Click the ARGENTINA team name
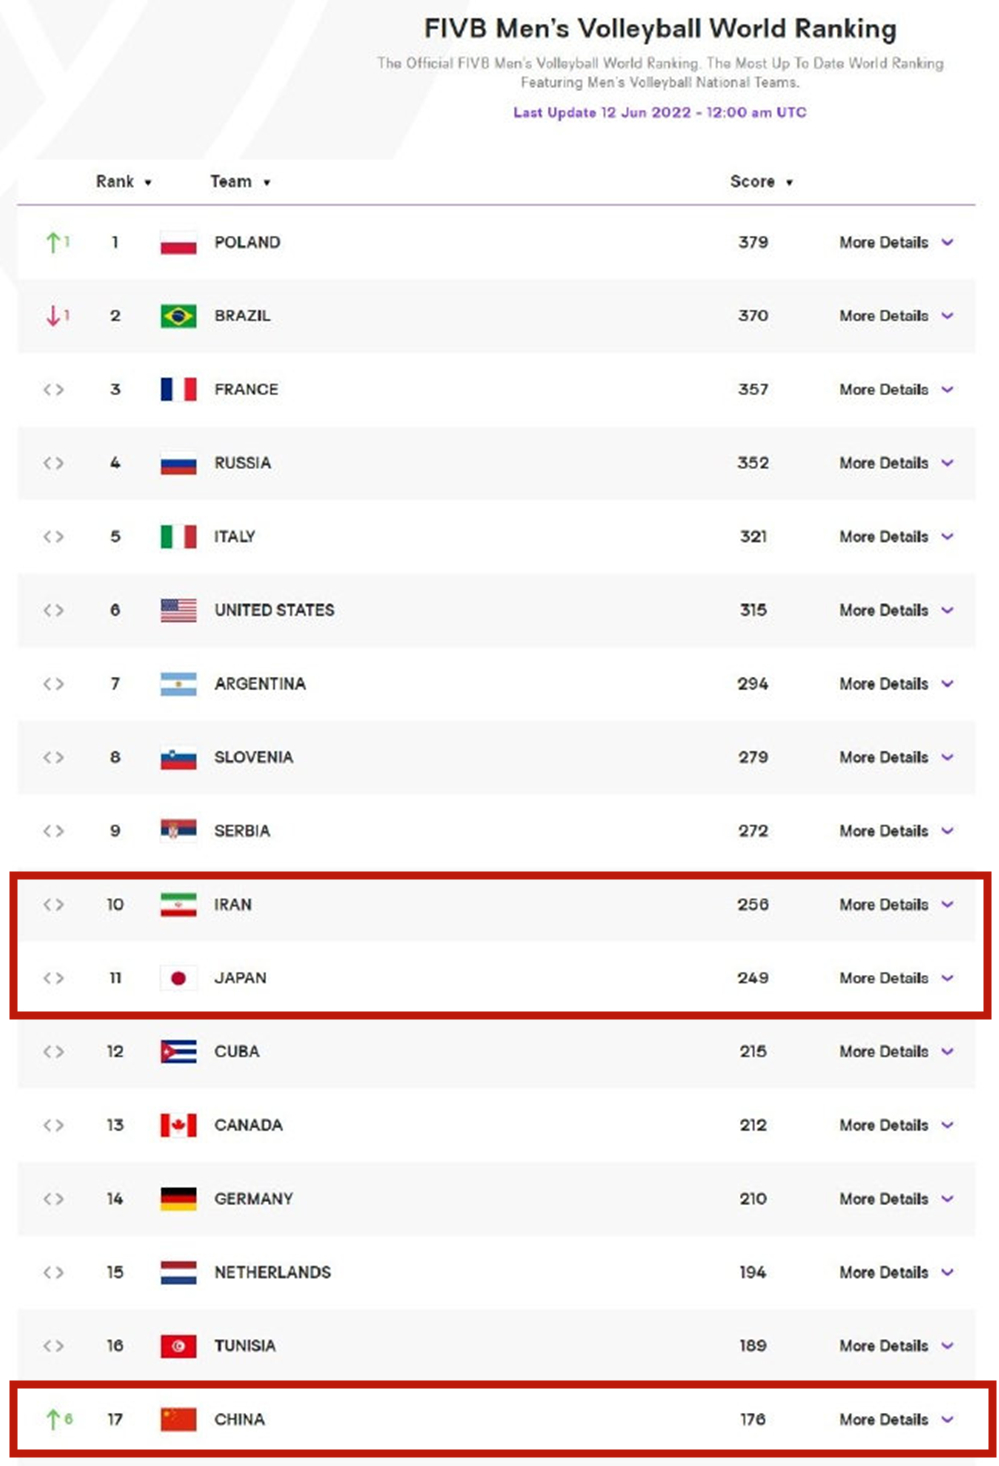Screen dimensions: 999x1466 click(260, 684)
